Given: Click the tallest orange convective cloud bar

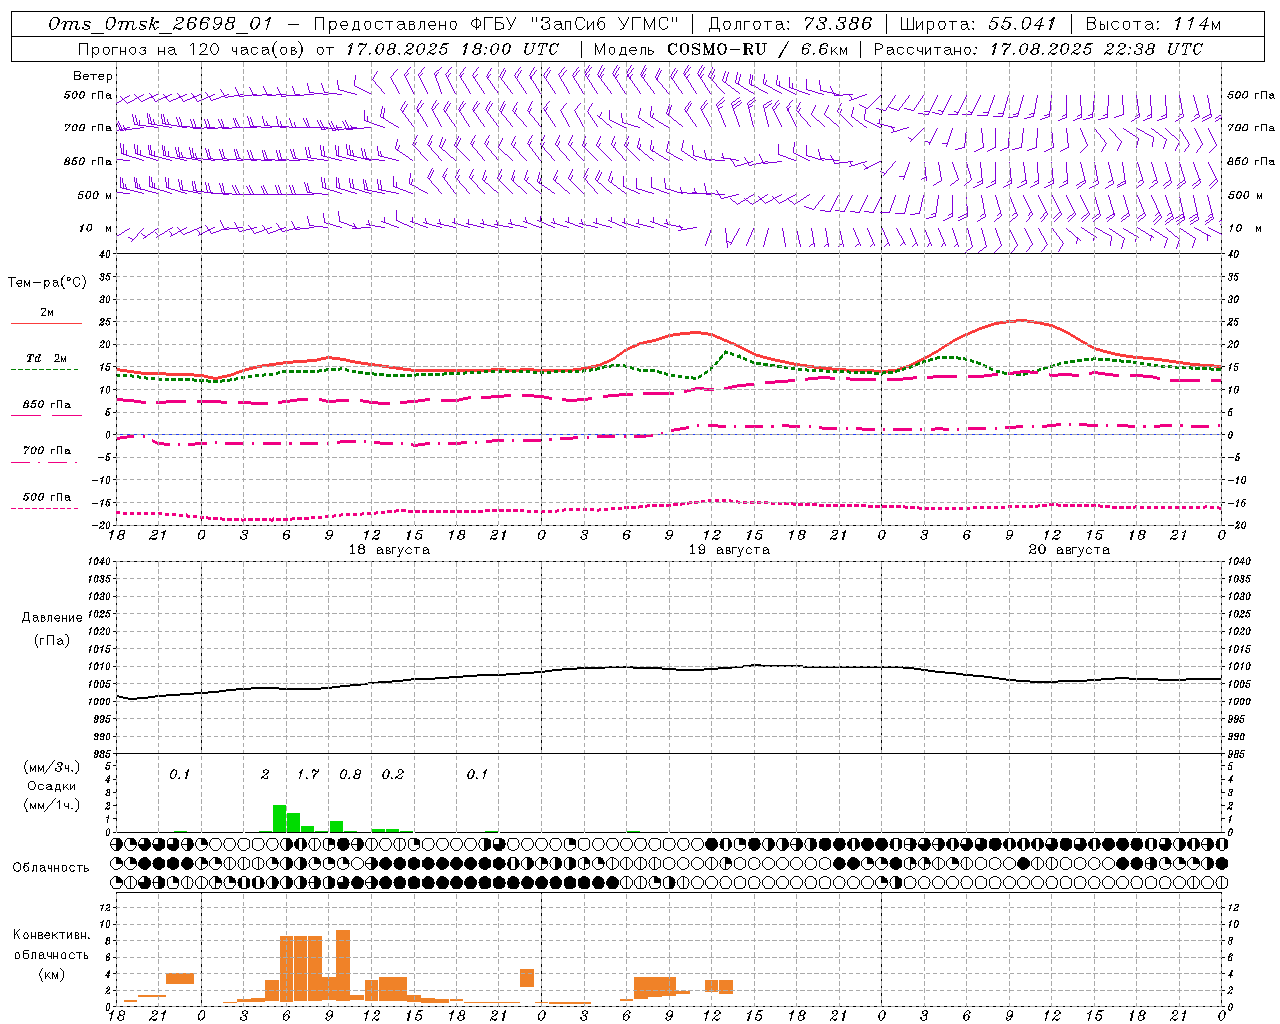Looking at the screenshot, I should [x=343, y=964].
